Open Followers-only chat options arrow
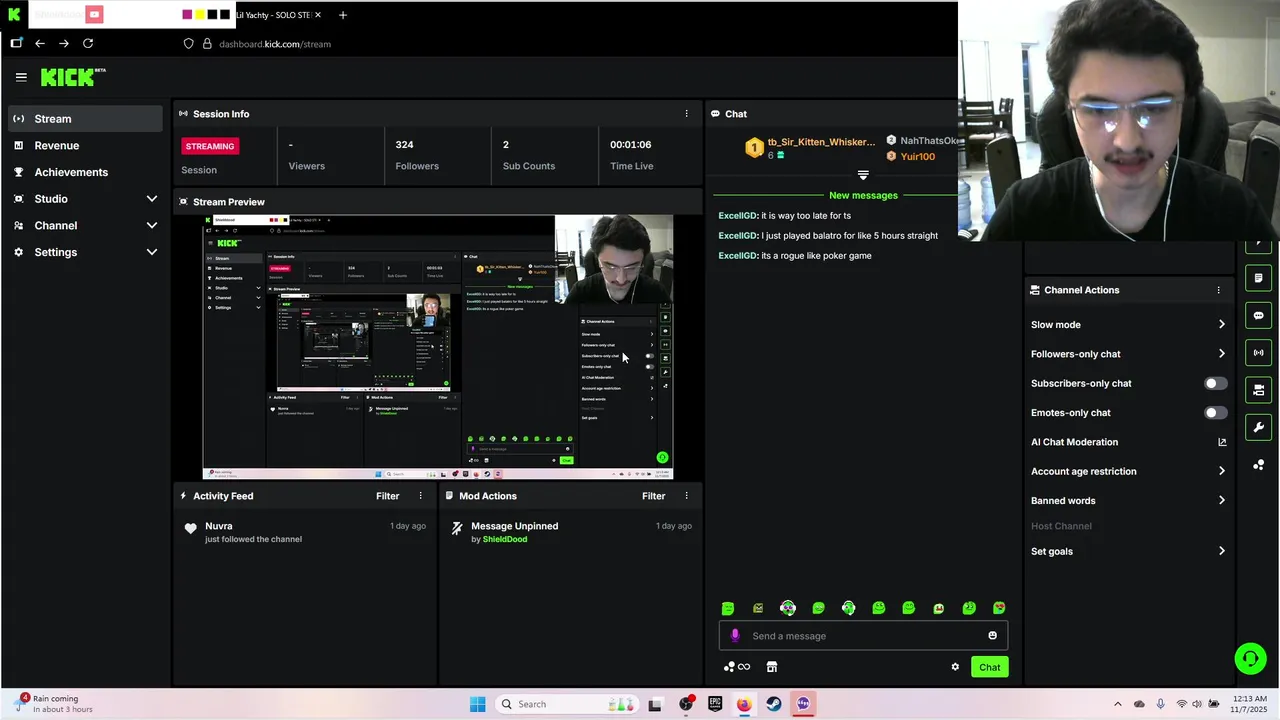Viewport: 1280px width, 720px height. coord(1221,354)
